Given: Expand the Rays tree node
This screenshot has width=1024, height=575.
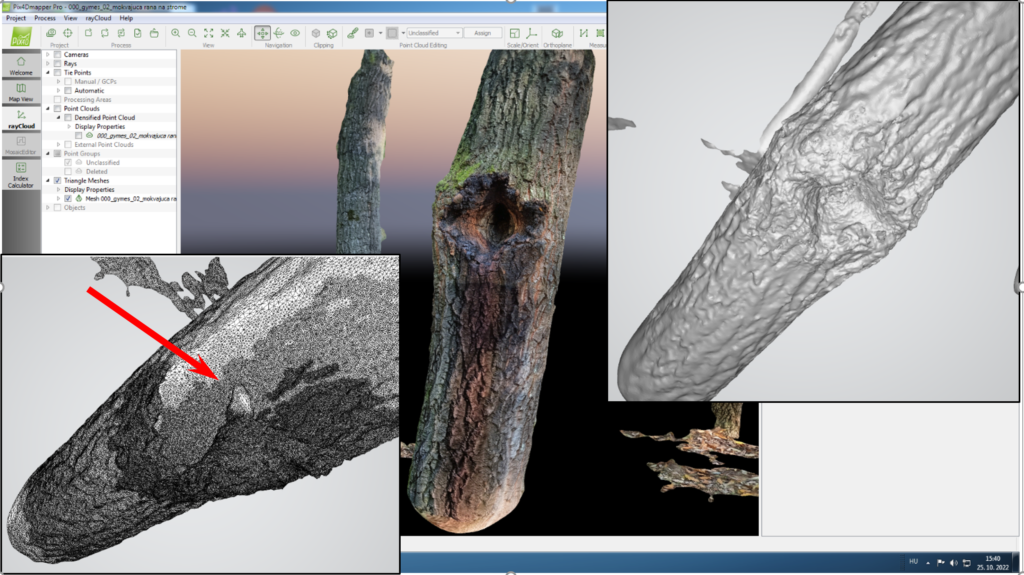Looking at the screenshot, I should coord(48,63).
